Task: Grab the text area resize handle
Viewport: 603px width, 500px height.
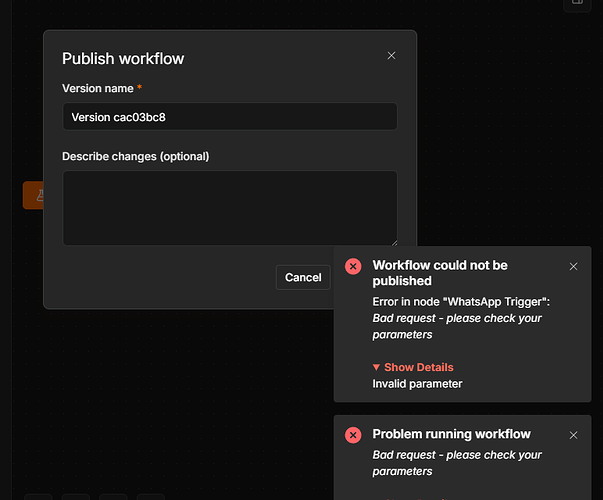Action: click(x=394, y=243)
